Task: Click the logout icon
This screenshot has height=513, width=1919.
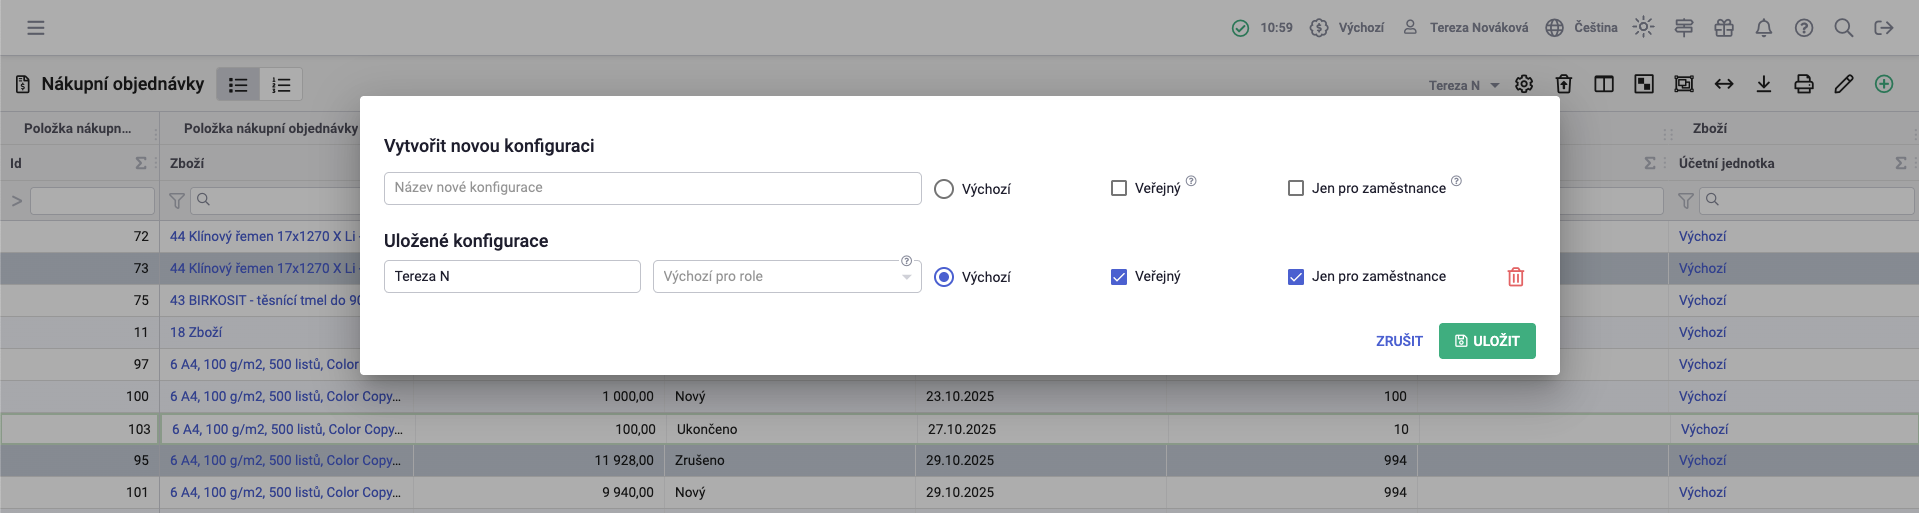Action: (x=1883, y=28)
